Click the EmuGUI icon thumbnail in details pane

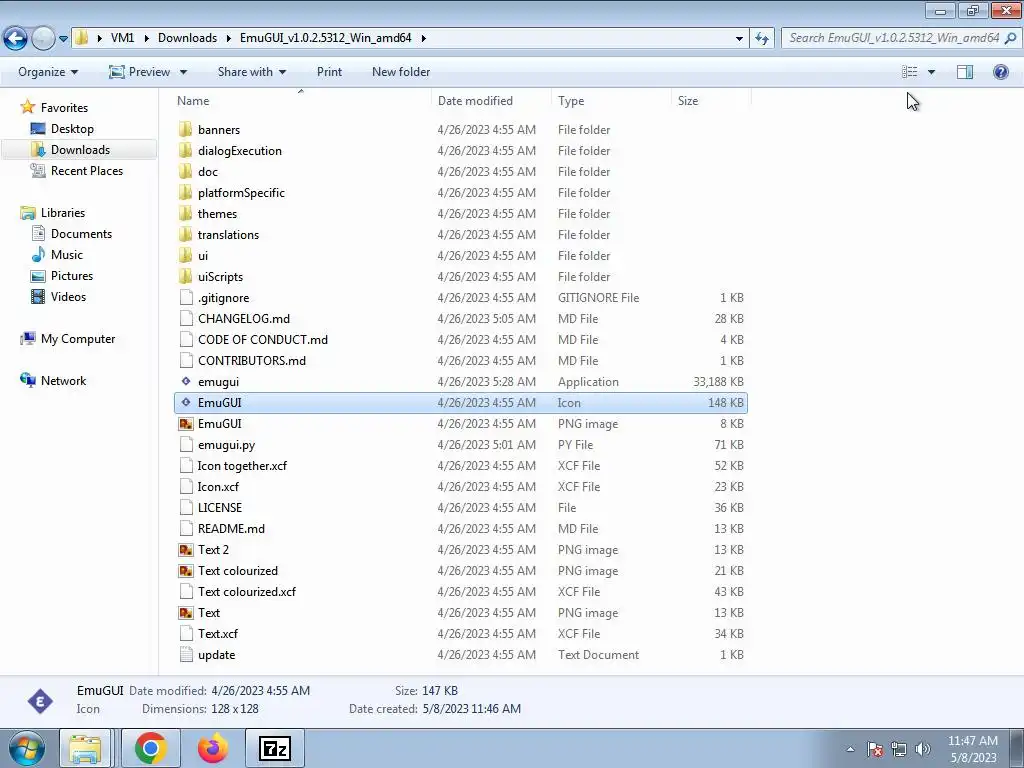coord(40,701)
